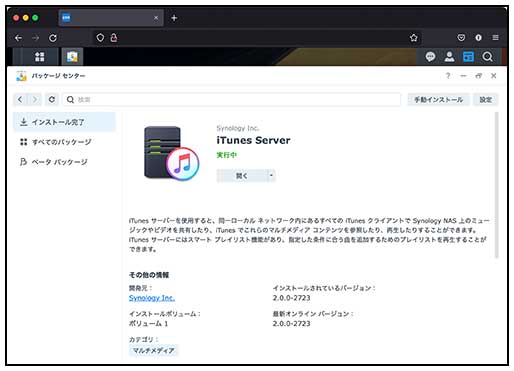Open the DSM user account menu
The height and width of the screenshot is (371, 514).
tap(449, 57)
